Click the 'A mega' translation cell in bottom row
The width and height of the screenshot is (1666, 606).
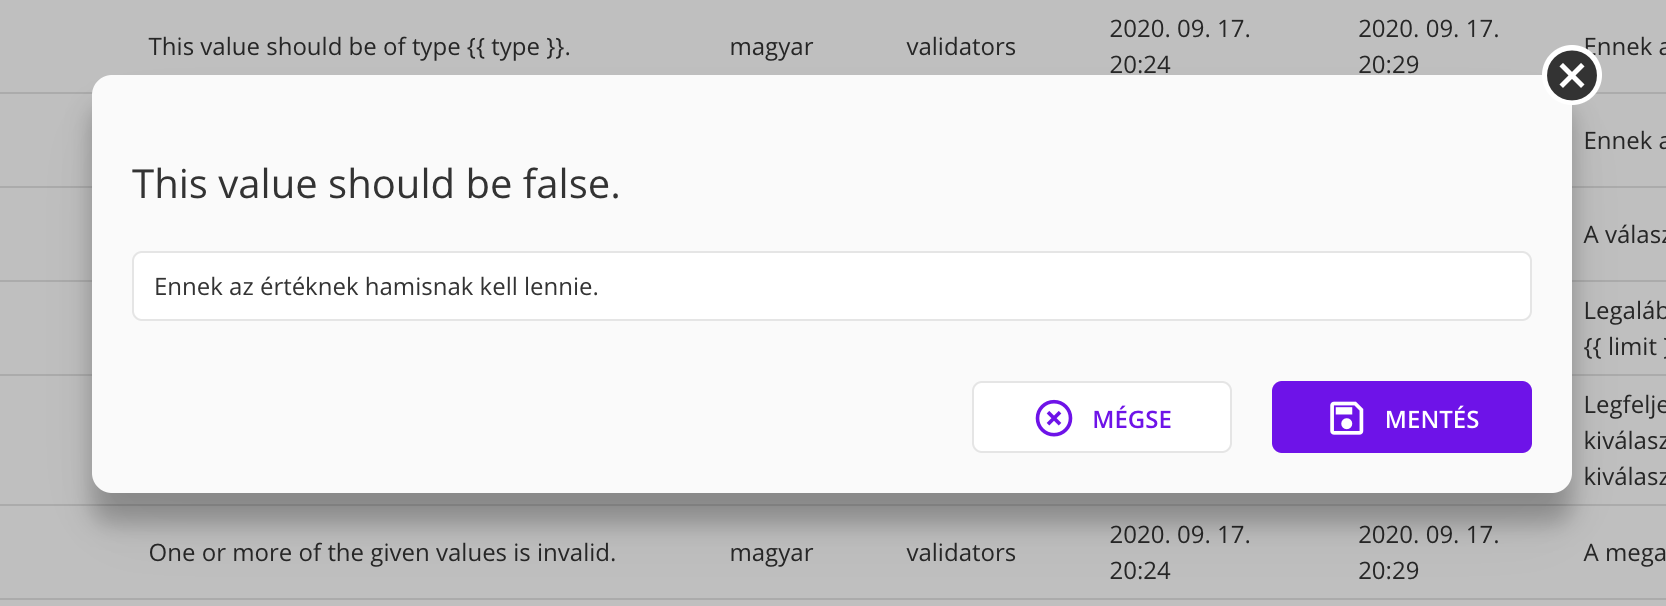(1623, 553)
